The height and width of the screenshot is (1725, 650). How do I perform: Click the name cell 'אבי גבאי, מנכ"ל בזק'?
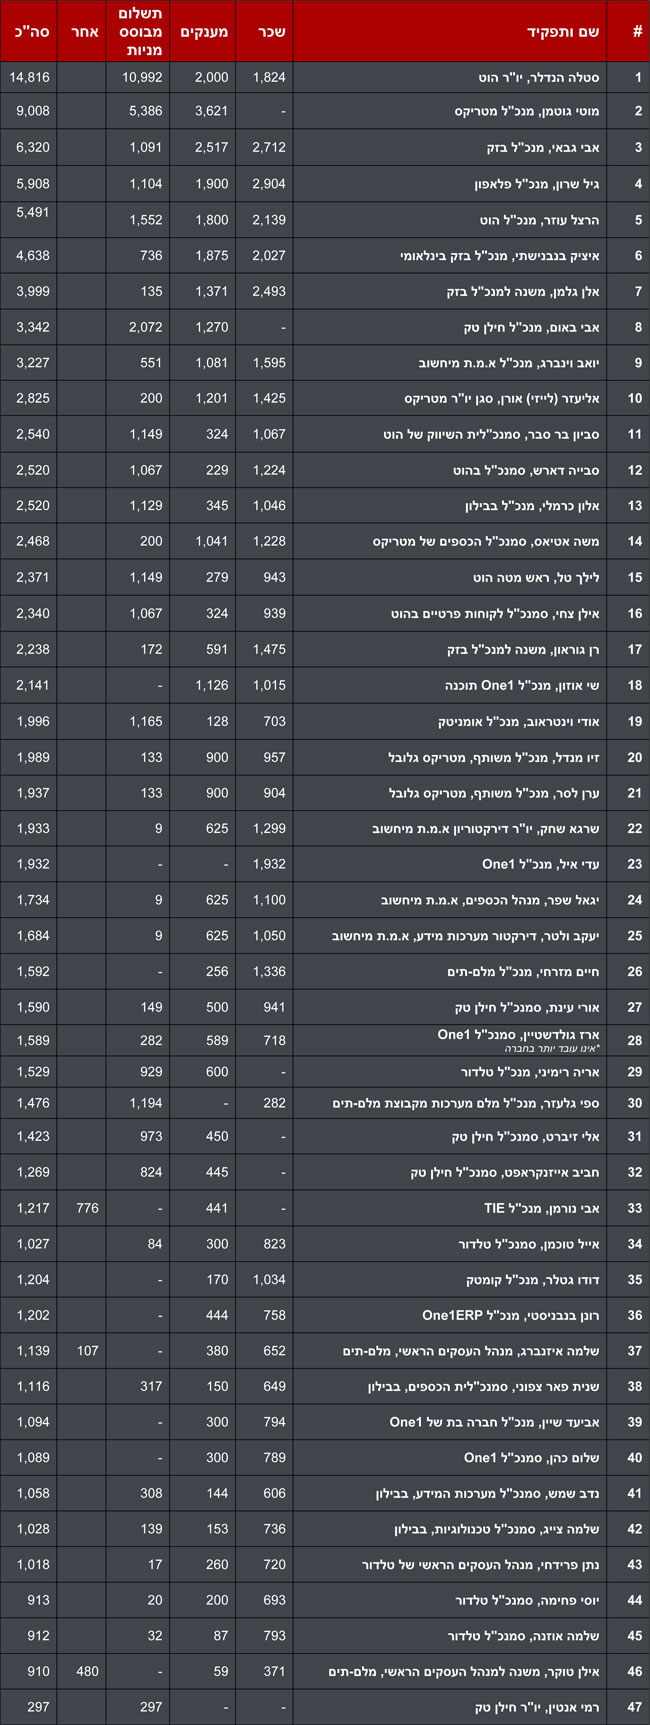pos(543,148)
